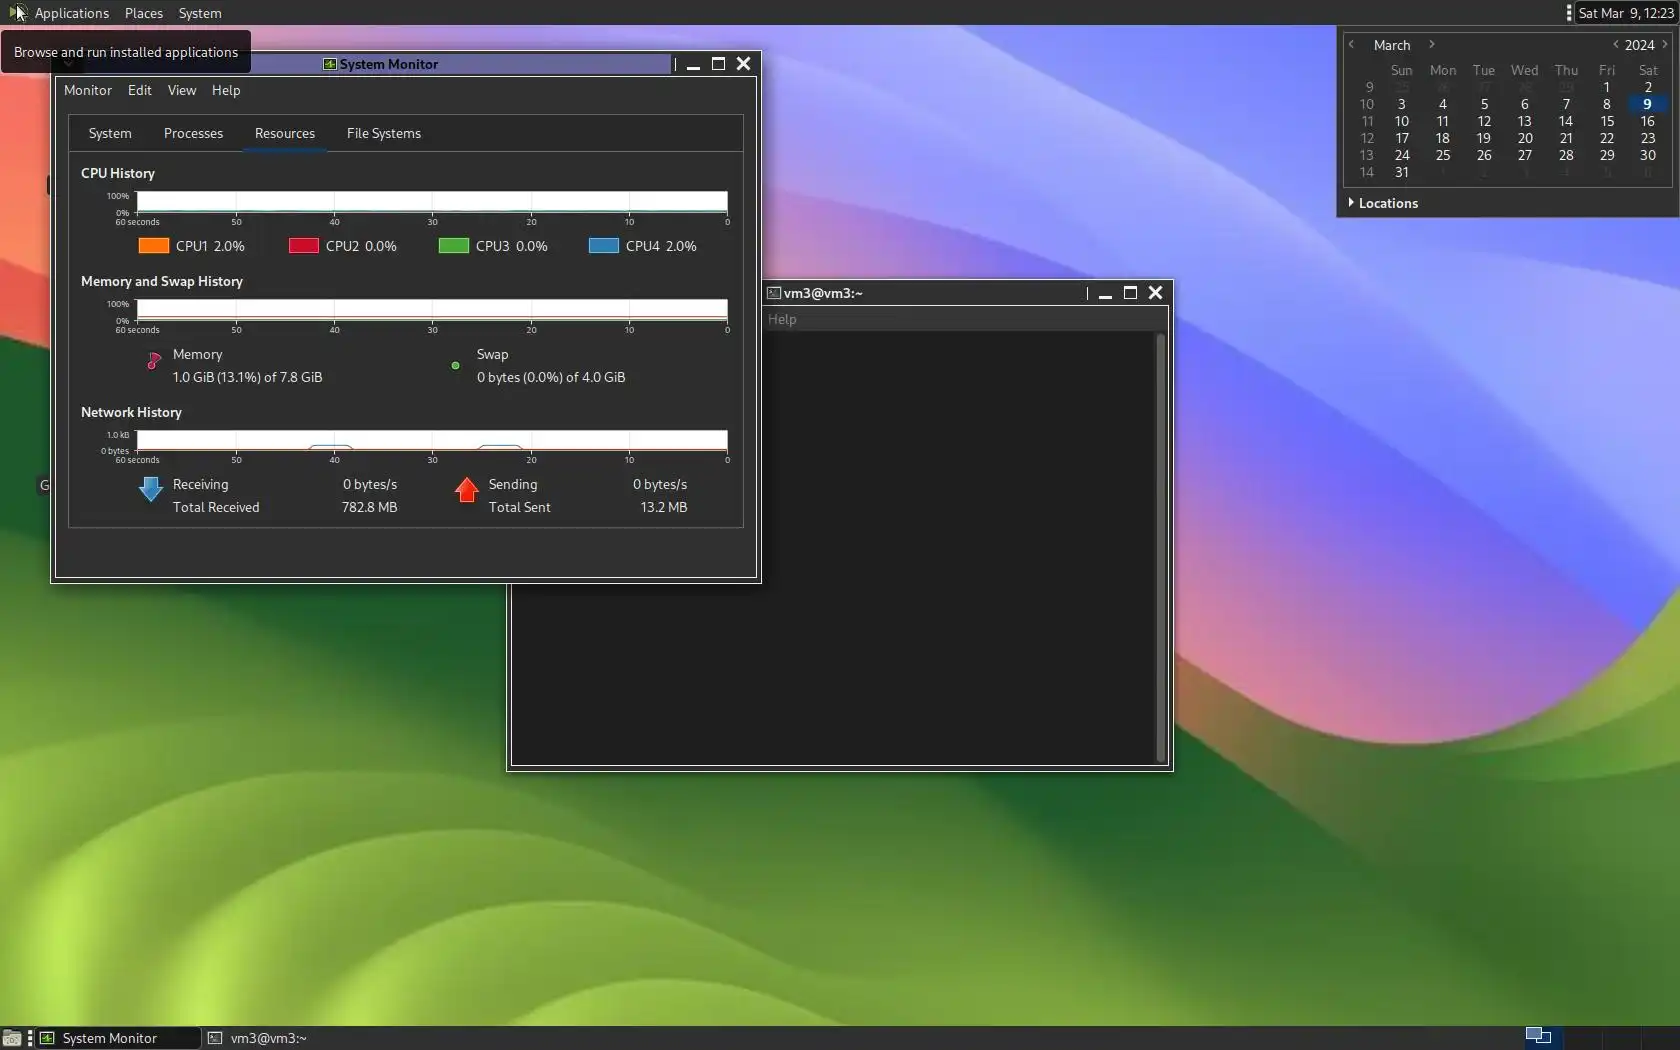Image resolution: width=1680 pixels, height=1050 pixels.
Task: Click the terminal icon in the taskbar
Action: pyautogui.click(x=215, y=1038)
